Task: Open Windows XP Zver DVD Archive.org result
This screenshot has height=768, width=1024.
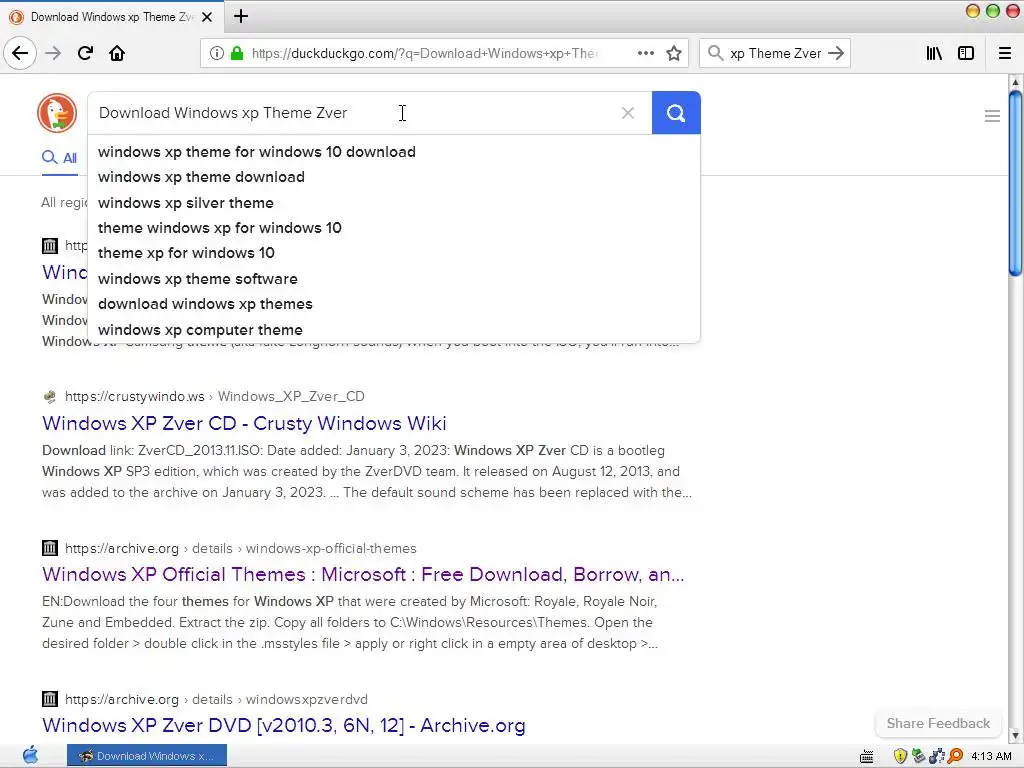Action: click(x=283, y=726)
